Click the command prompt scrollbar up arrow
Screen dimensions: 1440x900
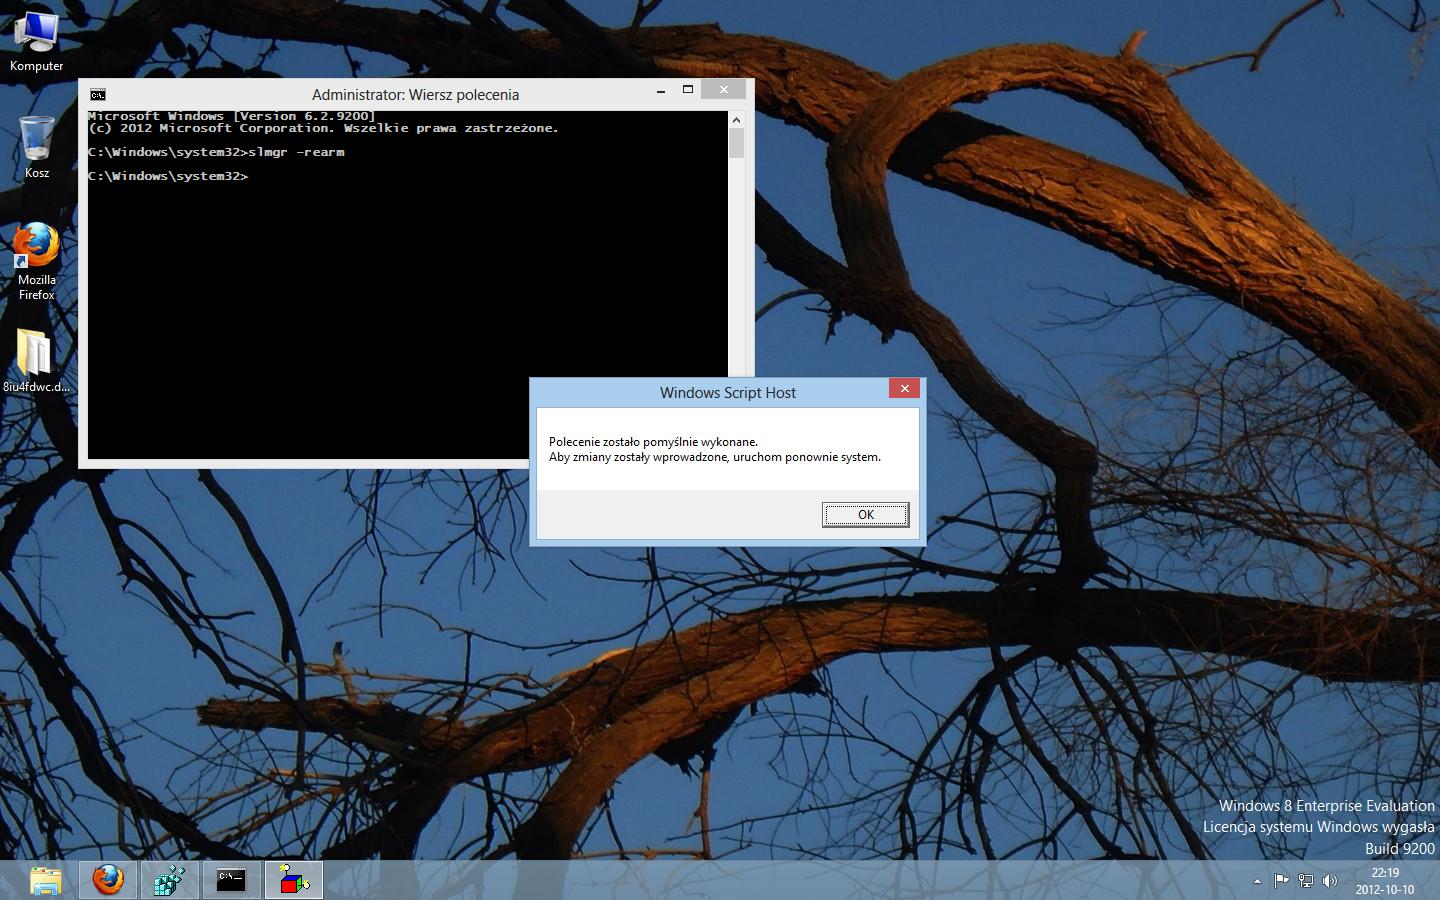[x=737, y=120]
